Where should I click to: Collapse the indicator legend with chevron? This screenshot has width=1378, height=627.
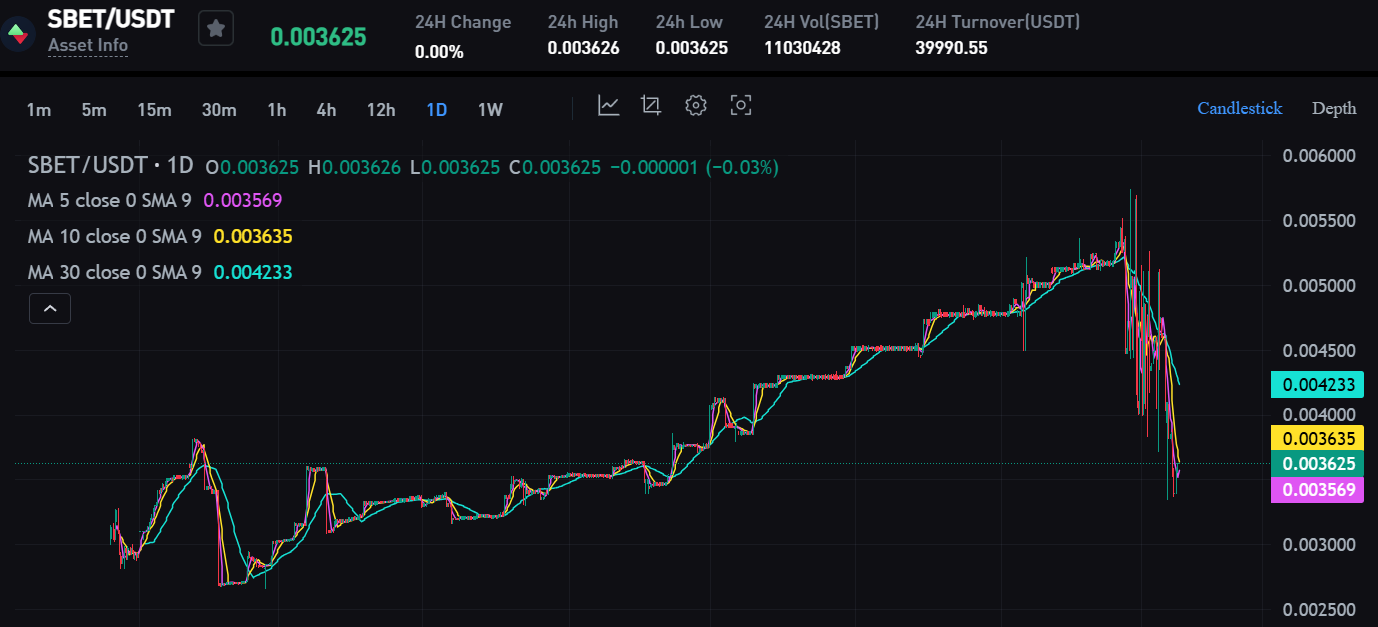click(50, 308)
